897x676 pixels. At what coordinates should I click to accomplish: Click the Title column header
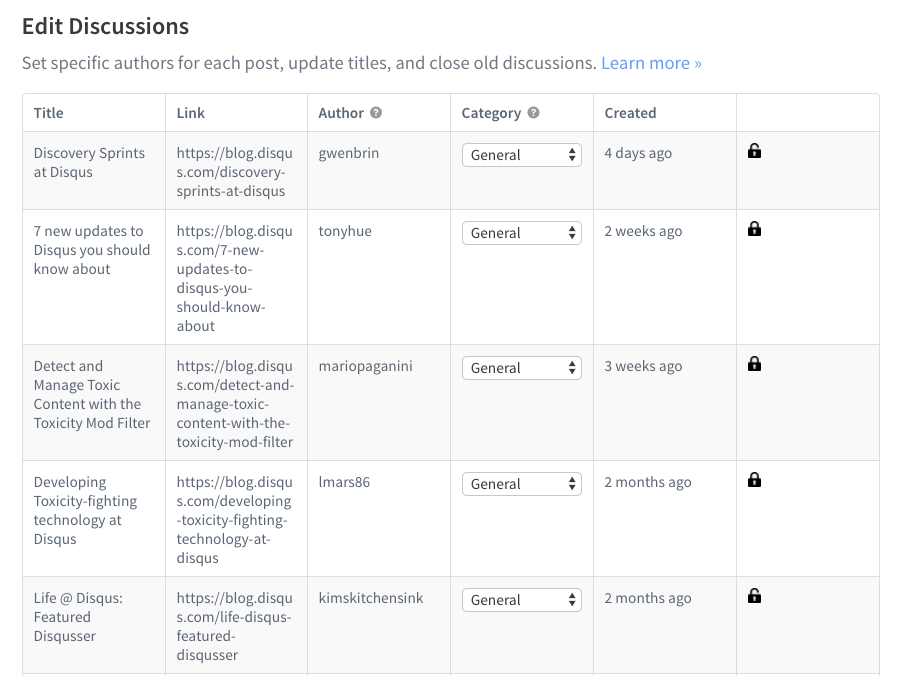tap(48, 112)
